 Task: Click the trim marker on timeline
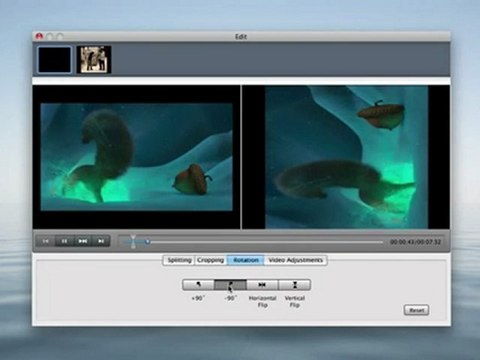(133, 242)
